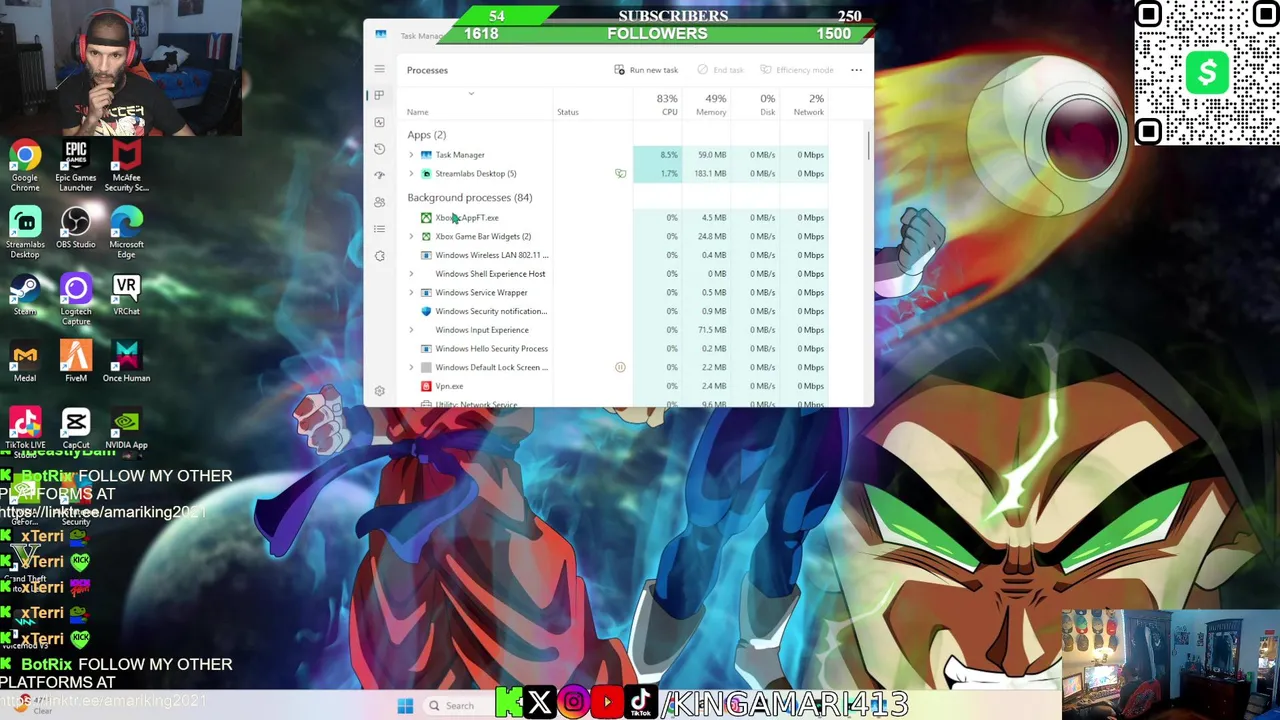Expand Windows Service Wrapper row
The image size is (1280, 720).
[x=411, y=293]
